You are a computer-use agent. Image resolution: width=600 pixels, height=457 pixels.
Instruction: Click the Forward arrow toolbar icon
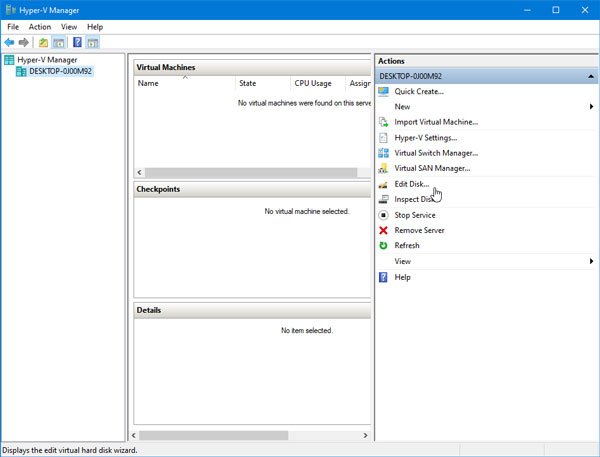click(x=24, y=42)
